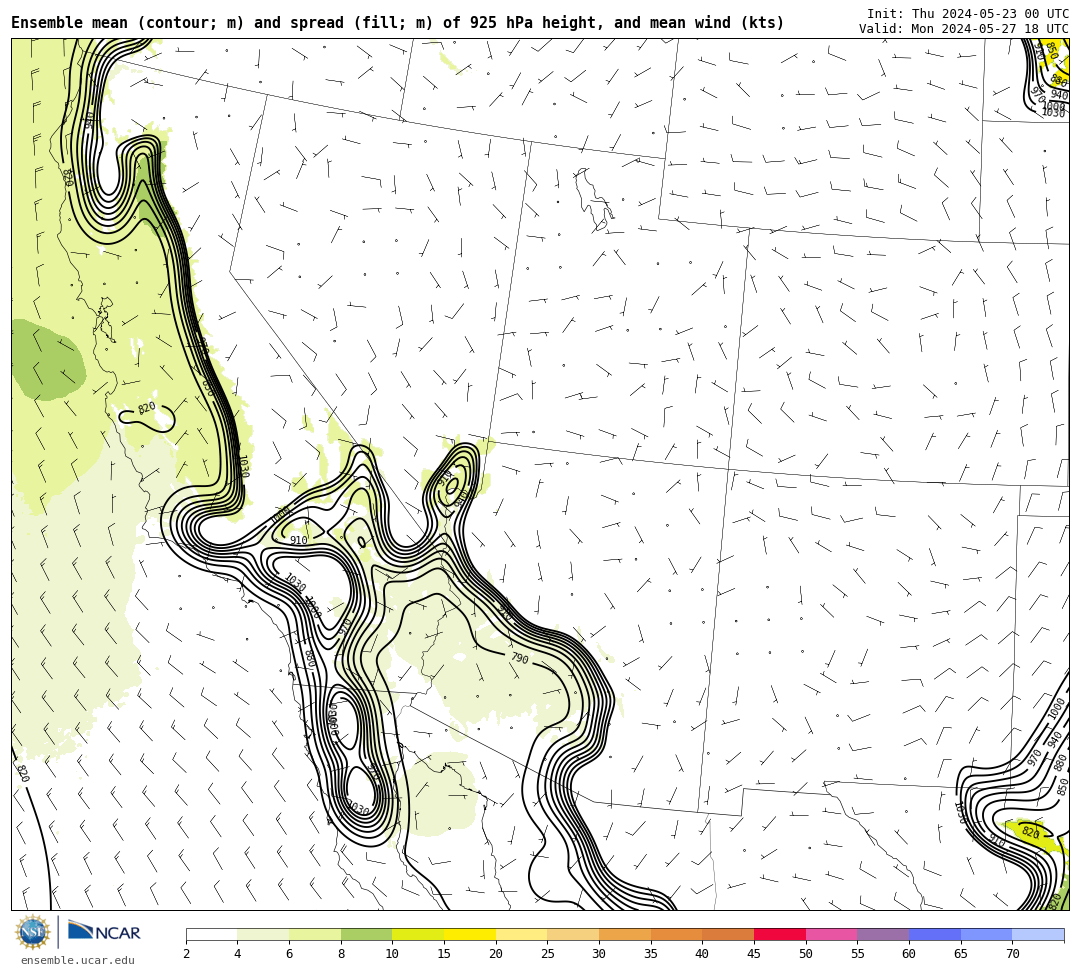Click the colorbar tick label 2
Viewport: 1080px width, 973px height.
pyautogui.click(x=186, y=954)
